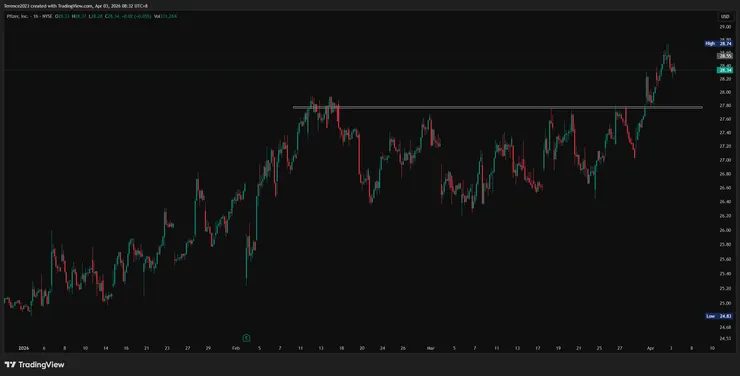This screenshot has height=376, width=740.
Task: Click the 29.00 price axis label
Action: pyautogui.click(x=725, y=27)
